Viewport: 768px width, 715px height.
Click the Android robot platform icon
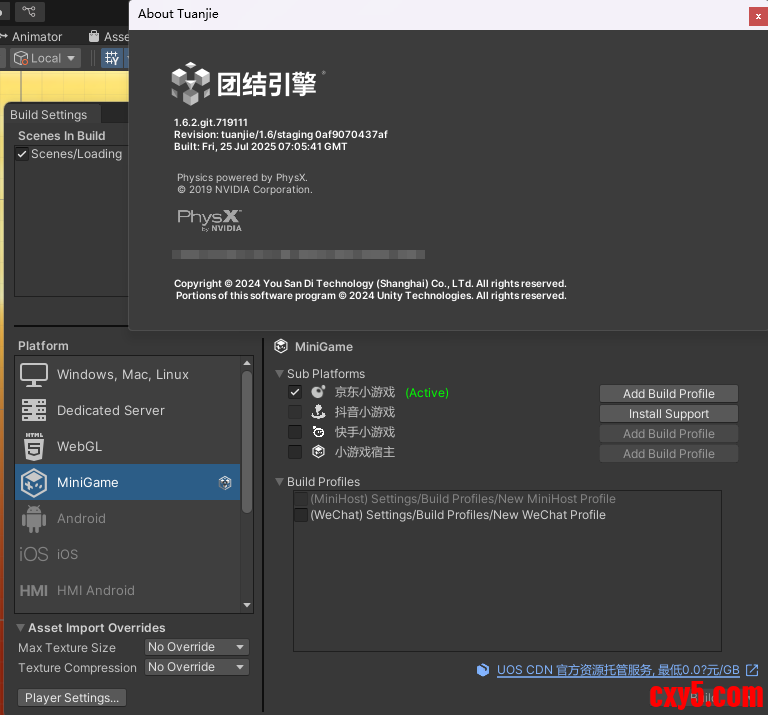tap(34, 518)
